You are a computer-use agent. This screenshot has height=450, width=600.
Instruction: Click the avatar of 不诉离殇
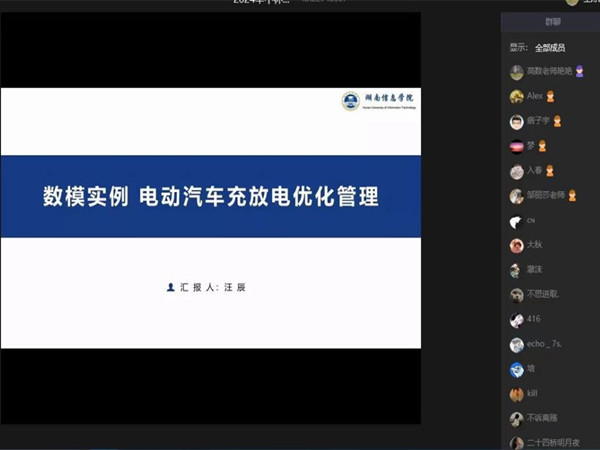pyautogui.click(x=517, y=419)
